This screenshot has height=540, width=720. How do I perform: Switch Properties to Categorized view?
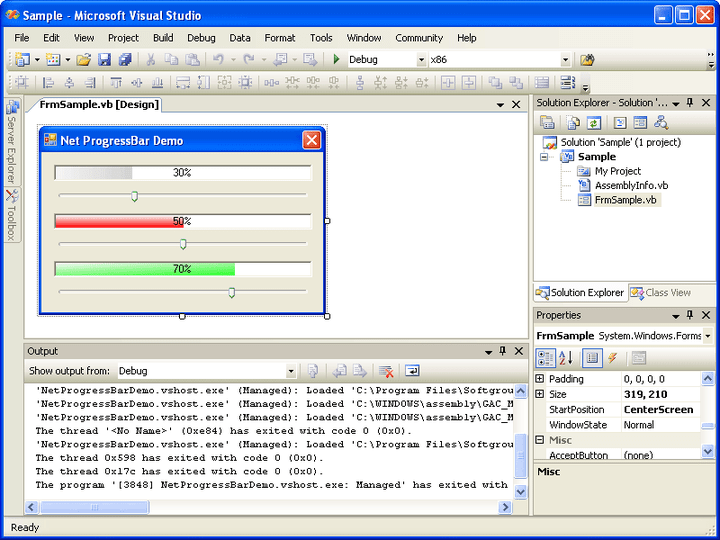pyautogui.click(x=545, y=358)
